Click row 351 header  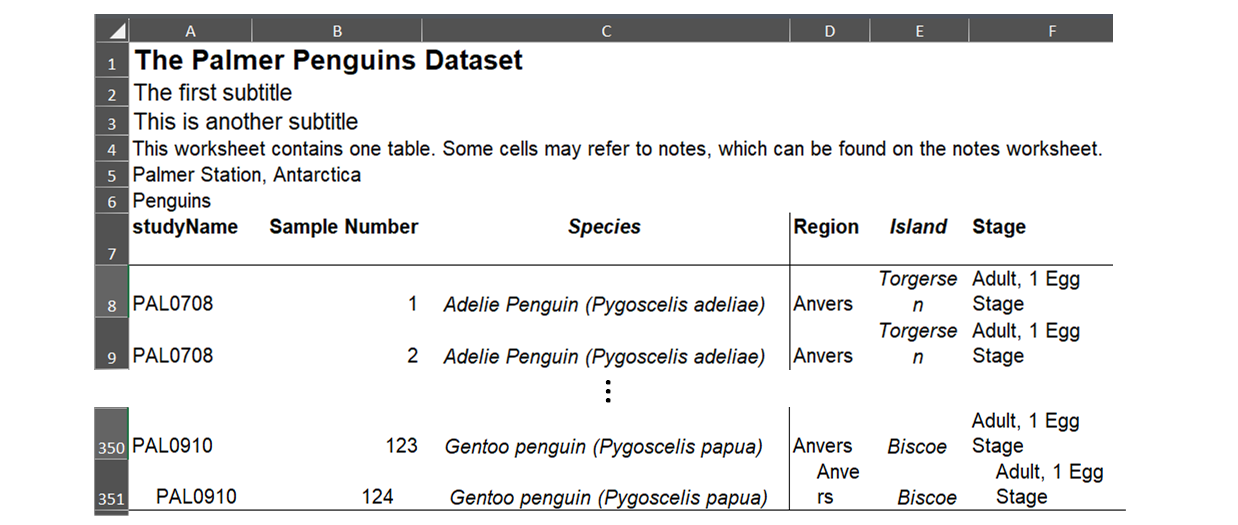click(x=111, y=498)
